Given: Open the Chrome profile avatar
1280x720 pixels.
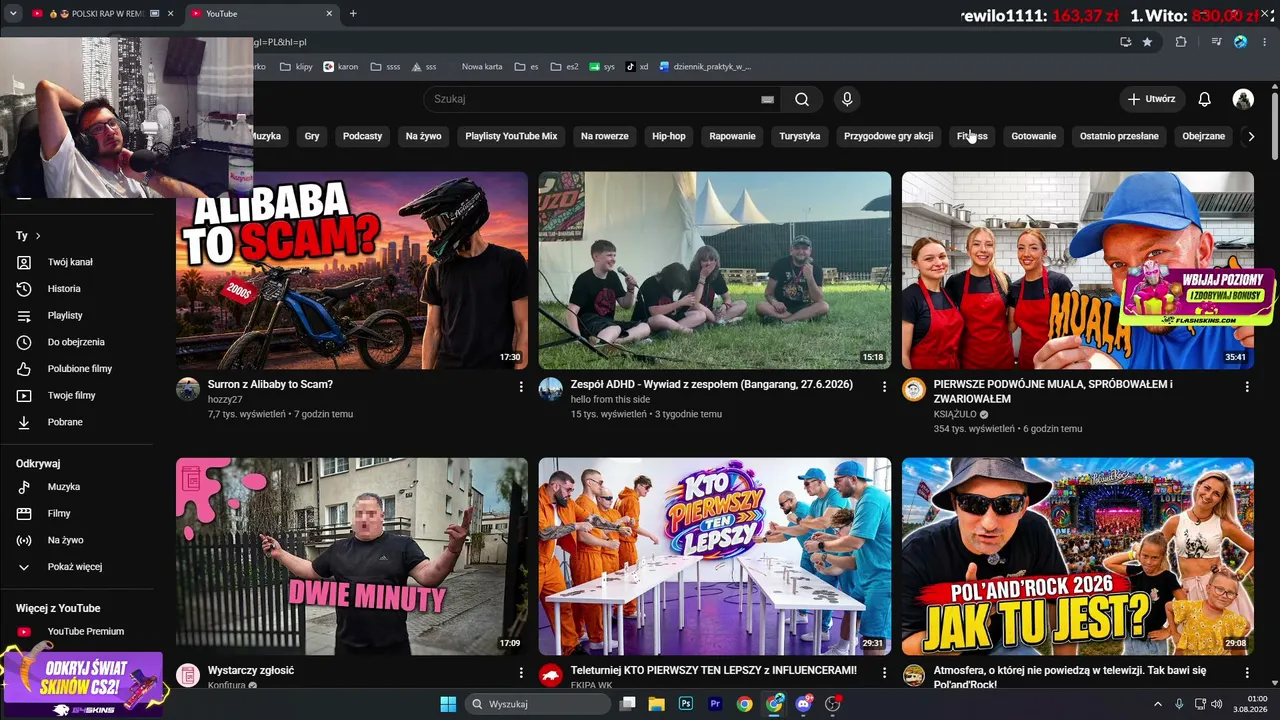Looking at the screenshot, I should click(1241, 42).
